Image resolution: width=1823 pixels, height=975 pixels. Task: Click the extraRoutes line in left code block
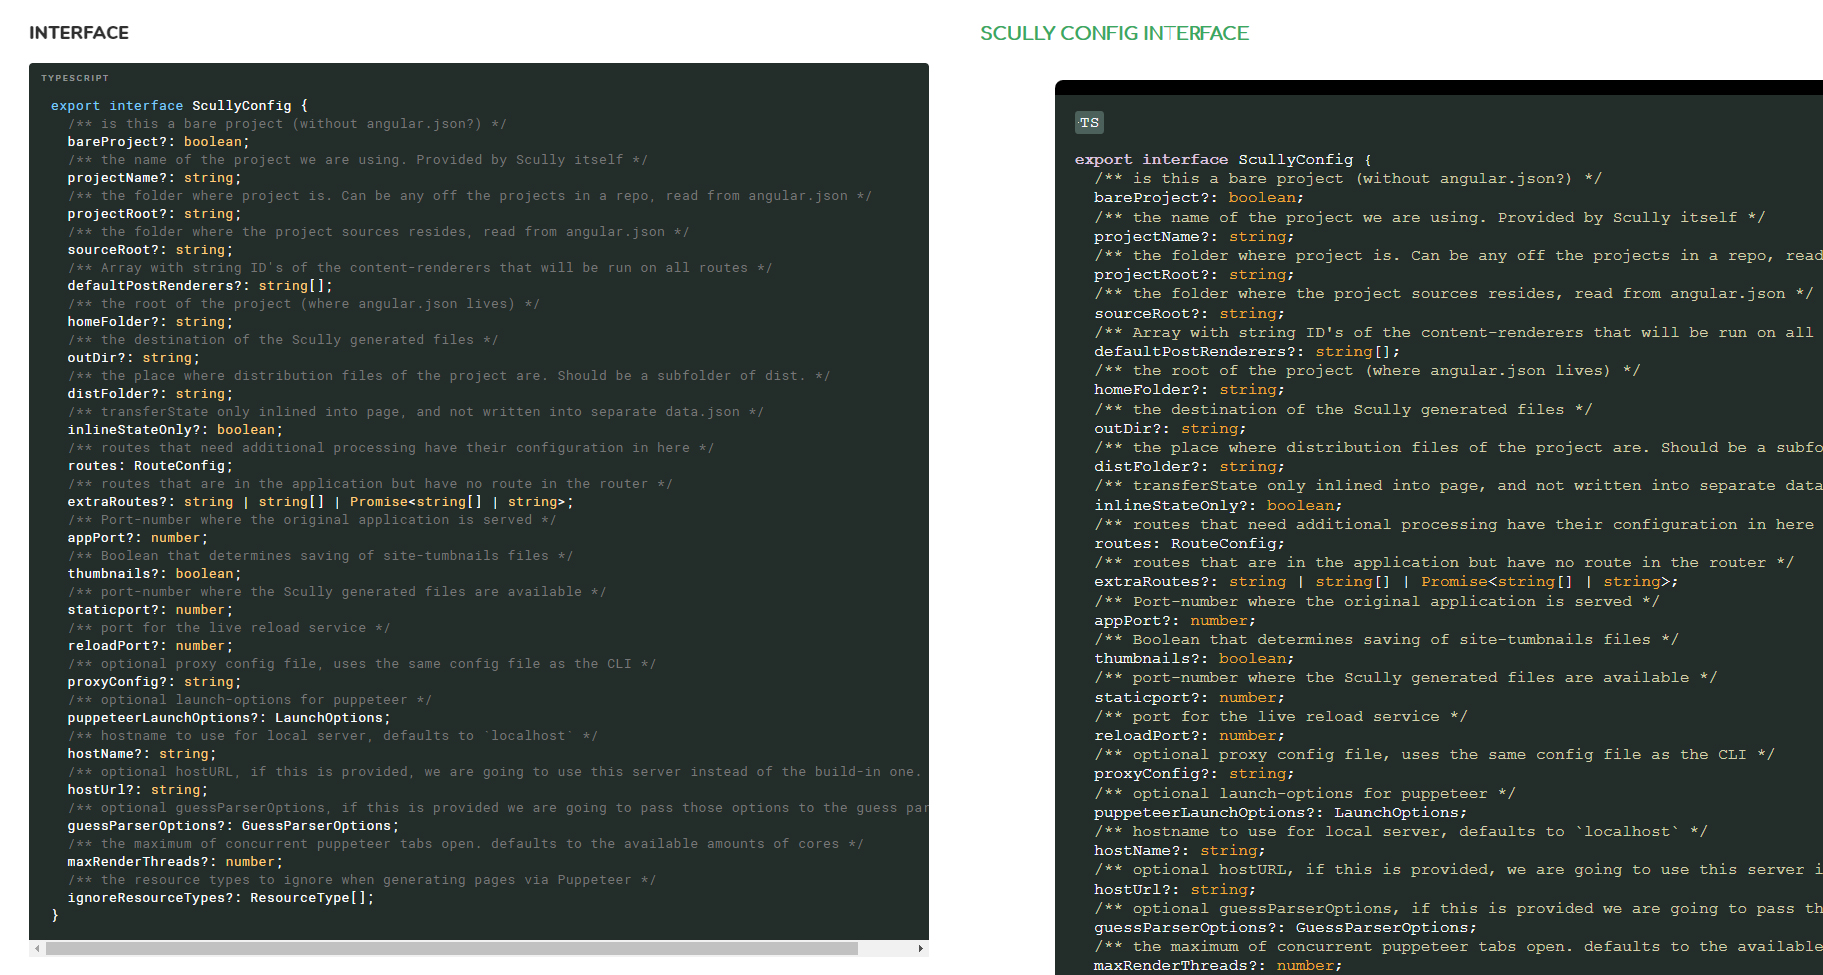pos(321,502)
